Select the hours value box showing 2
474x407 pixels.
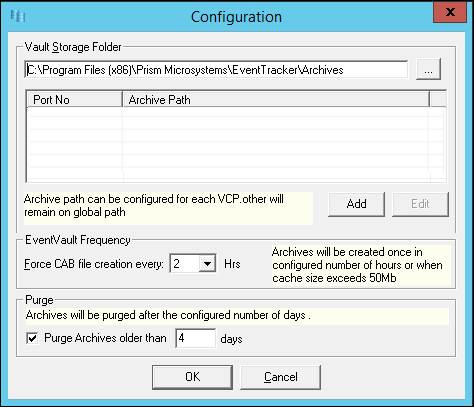(x=185, y=264)
